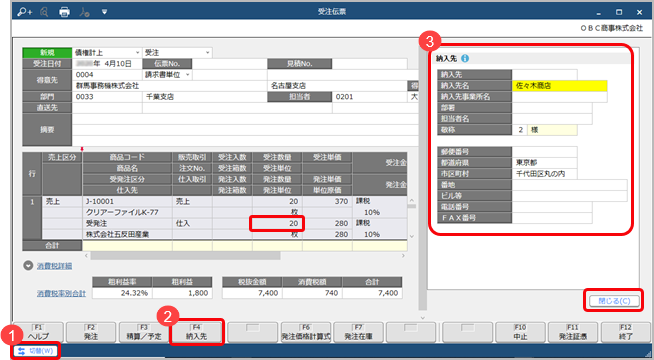Click the F6 発注価格計算式 function key
This screenshot has width=654, height=360.
(x=306, y=332)
